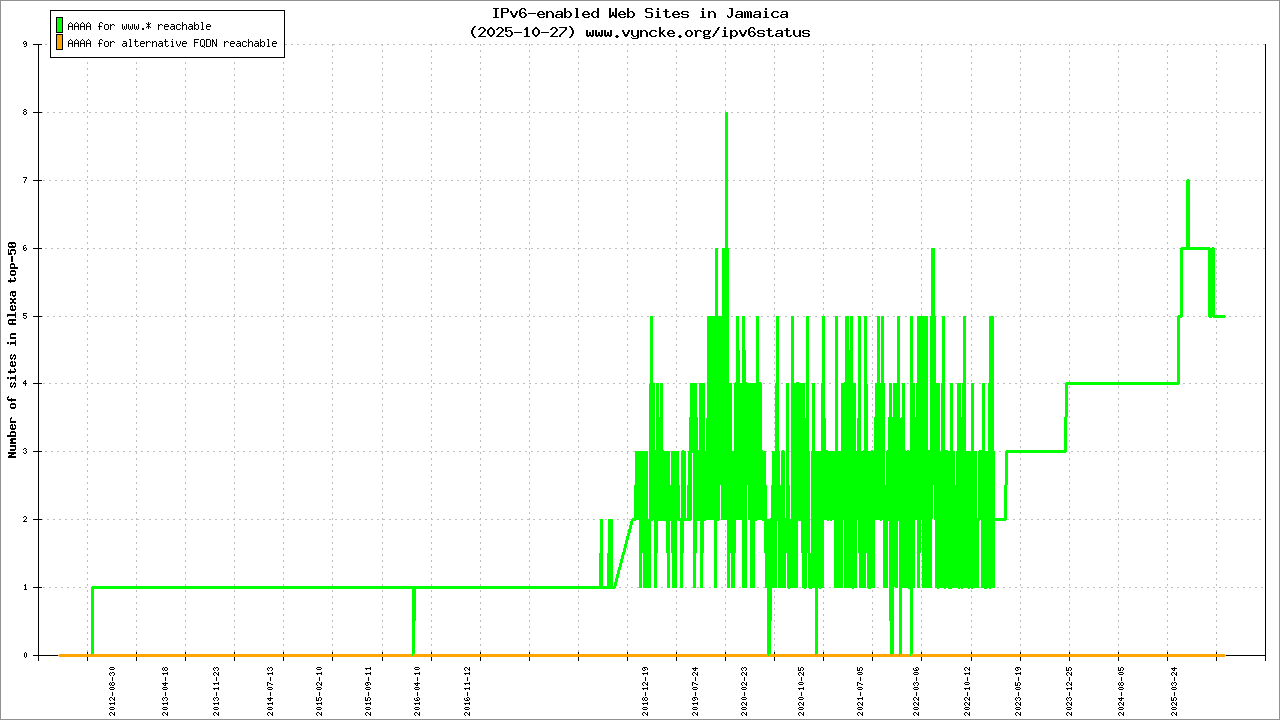Select the 2022-03-06 date tick label
Viewport: 1280px width, 720px height.
[x=917, y=687]
